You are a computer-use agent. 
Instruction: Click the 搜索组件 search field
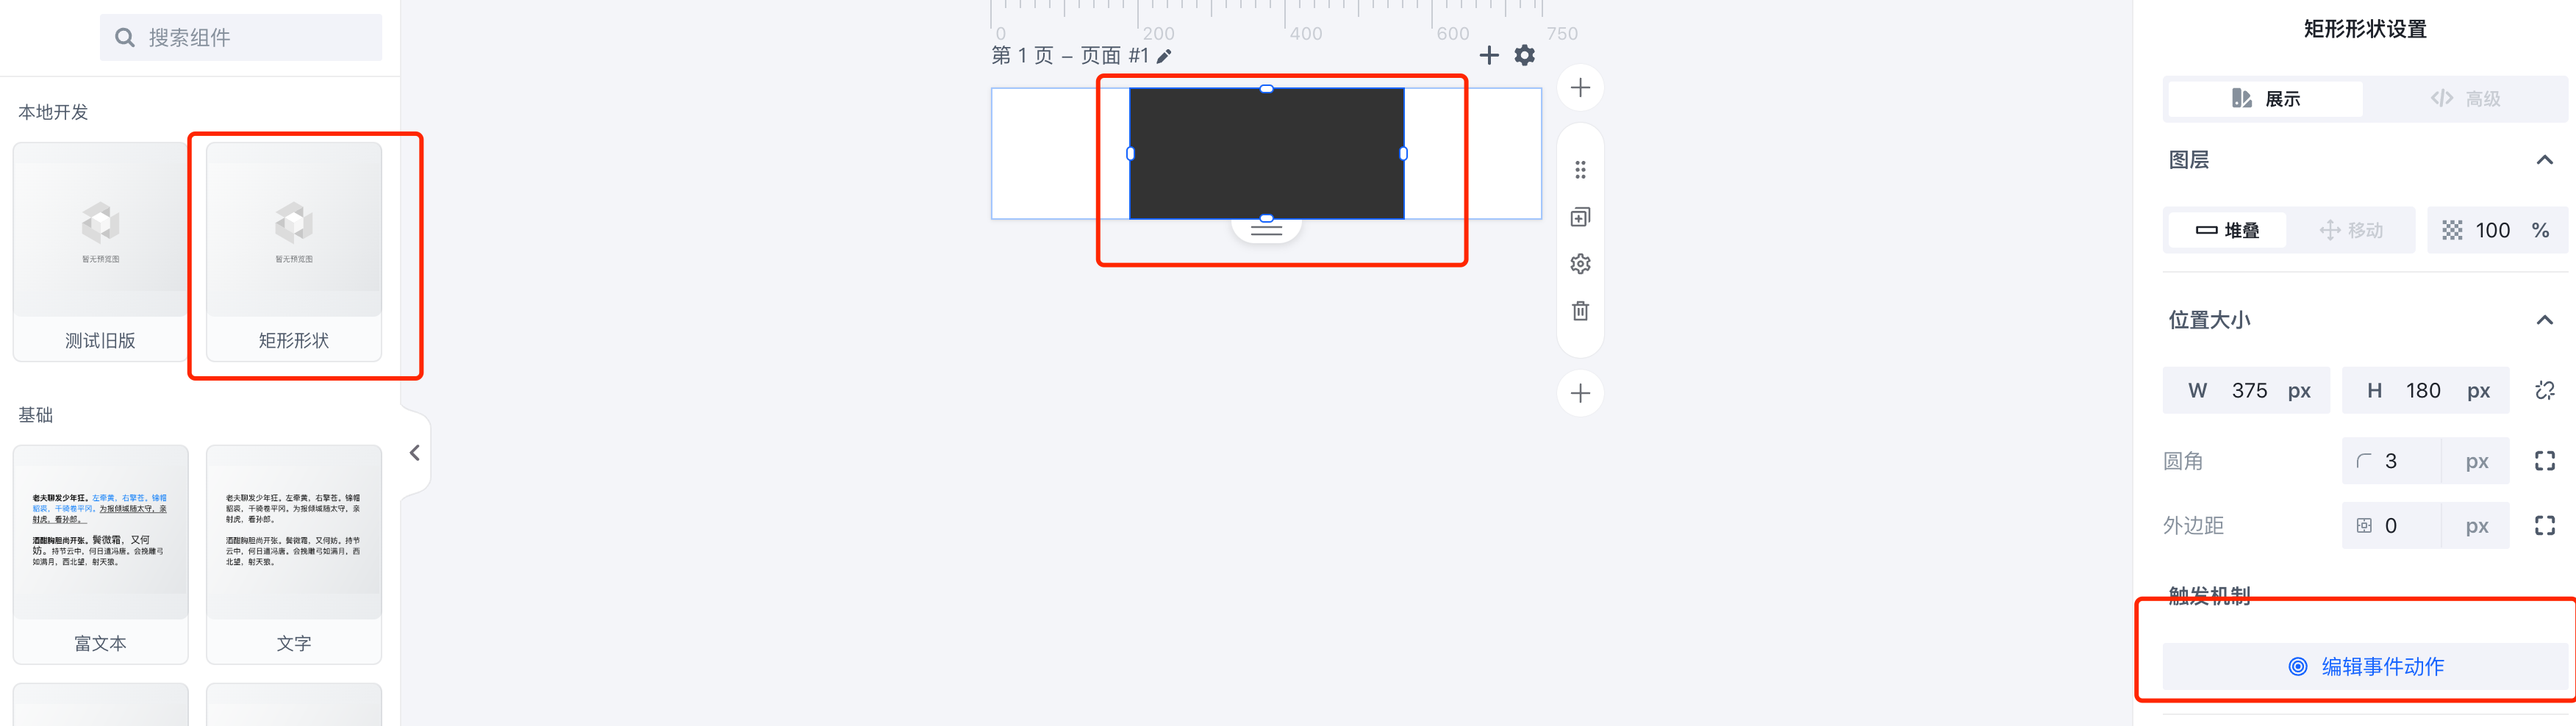[x=241, y=38]
